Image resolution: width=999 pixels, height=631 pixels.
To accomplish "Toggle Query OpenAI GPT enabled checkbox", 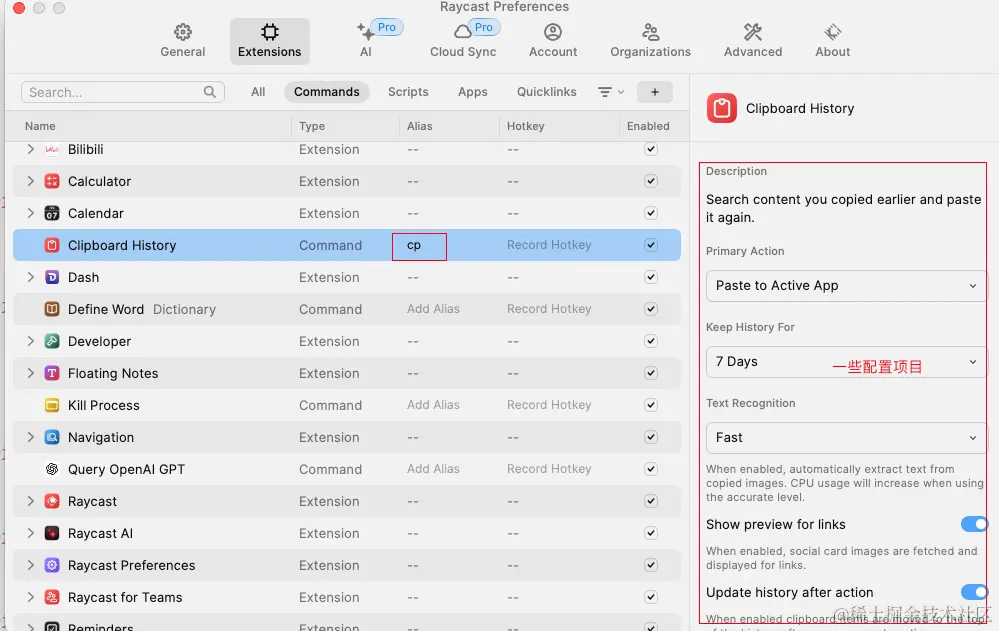I will coord(650,469).
